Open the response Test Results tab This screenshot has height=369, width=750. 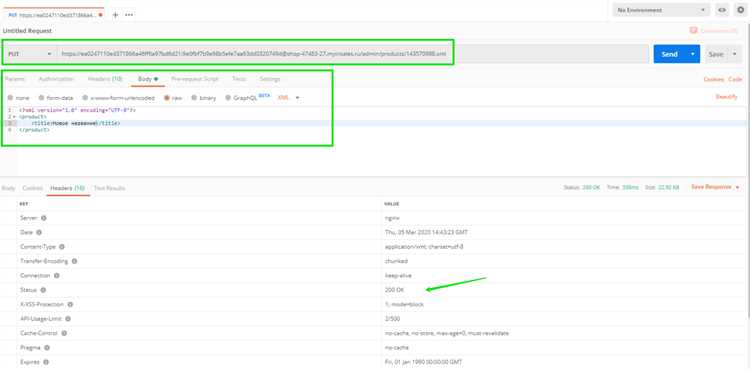tap(110, 188)
